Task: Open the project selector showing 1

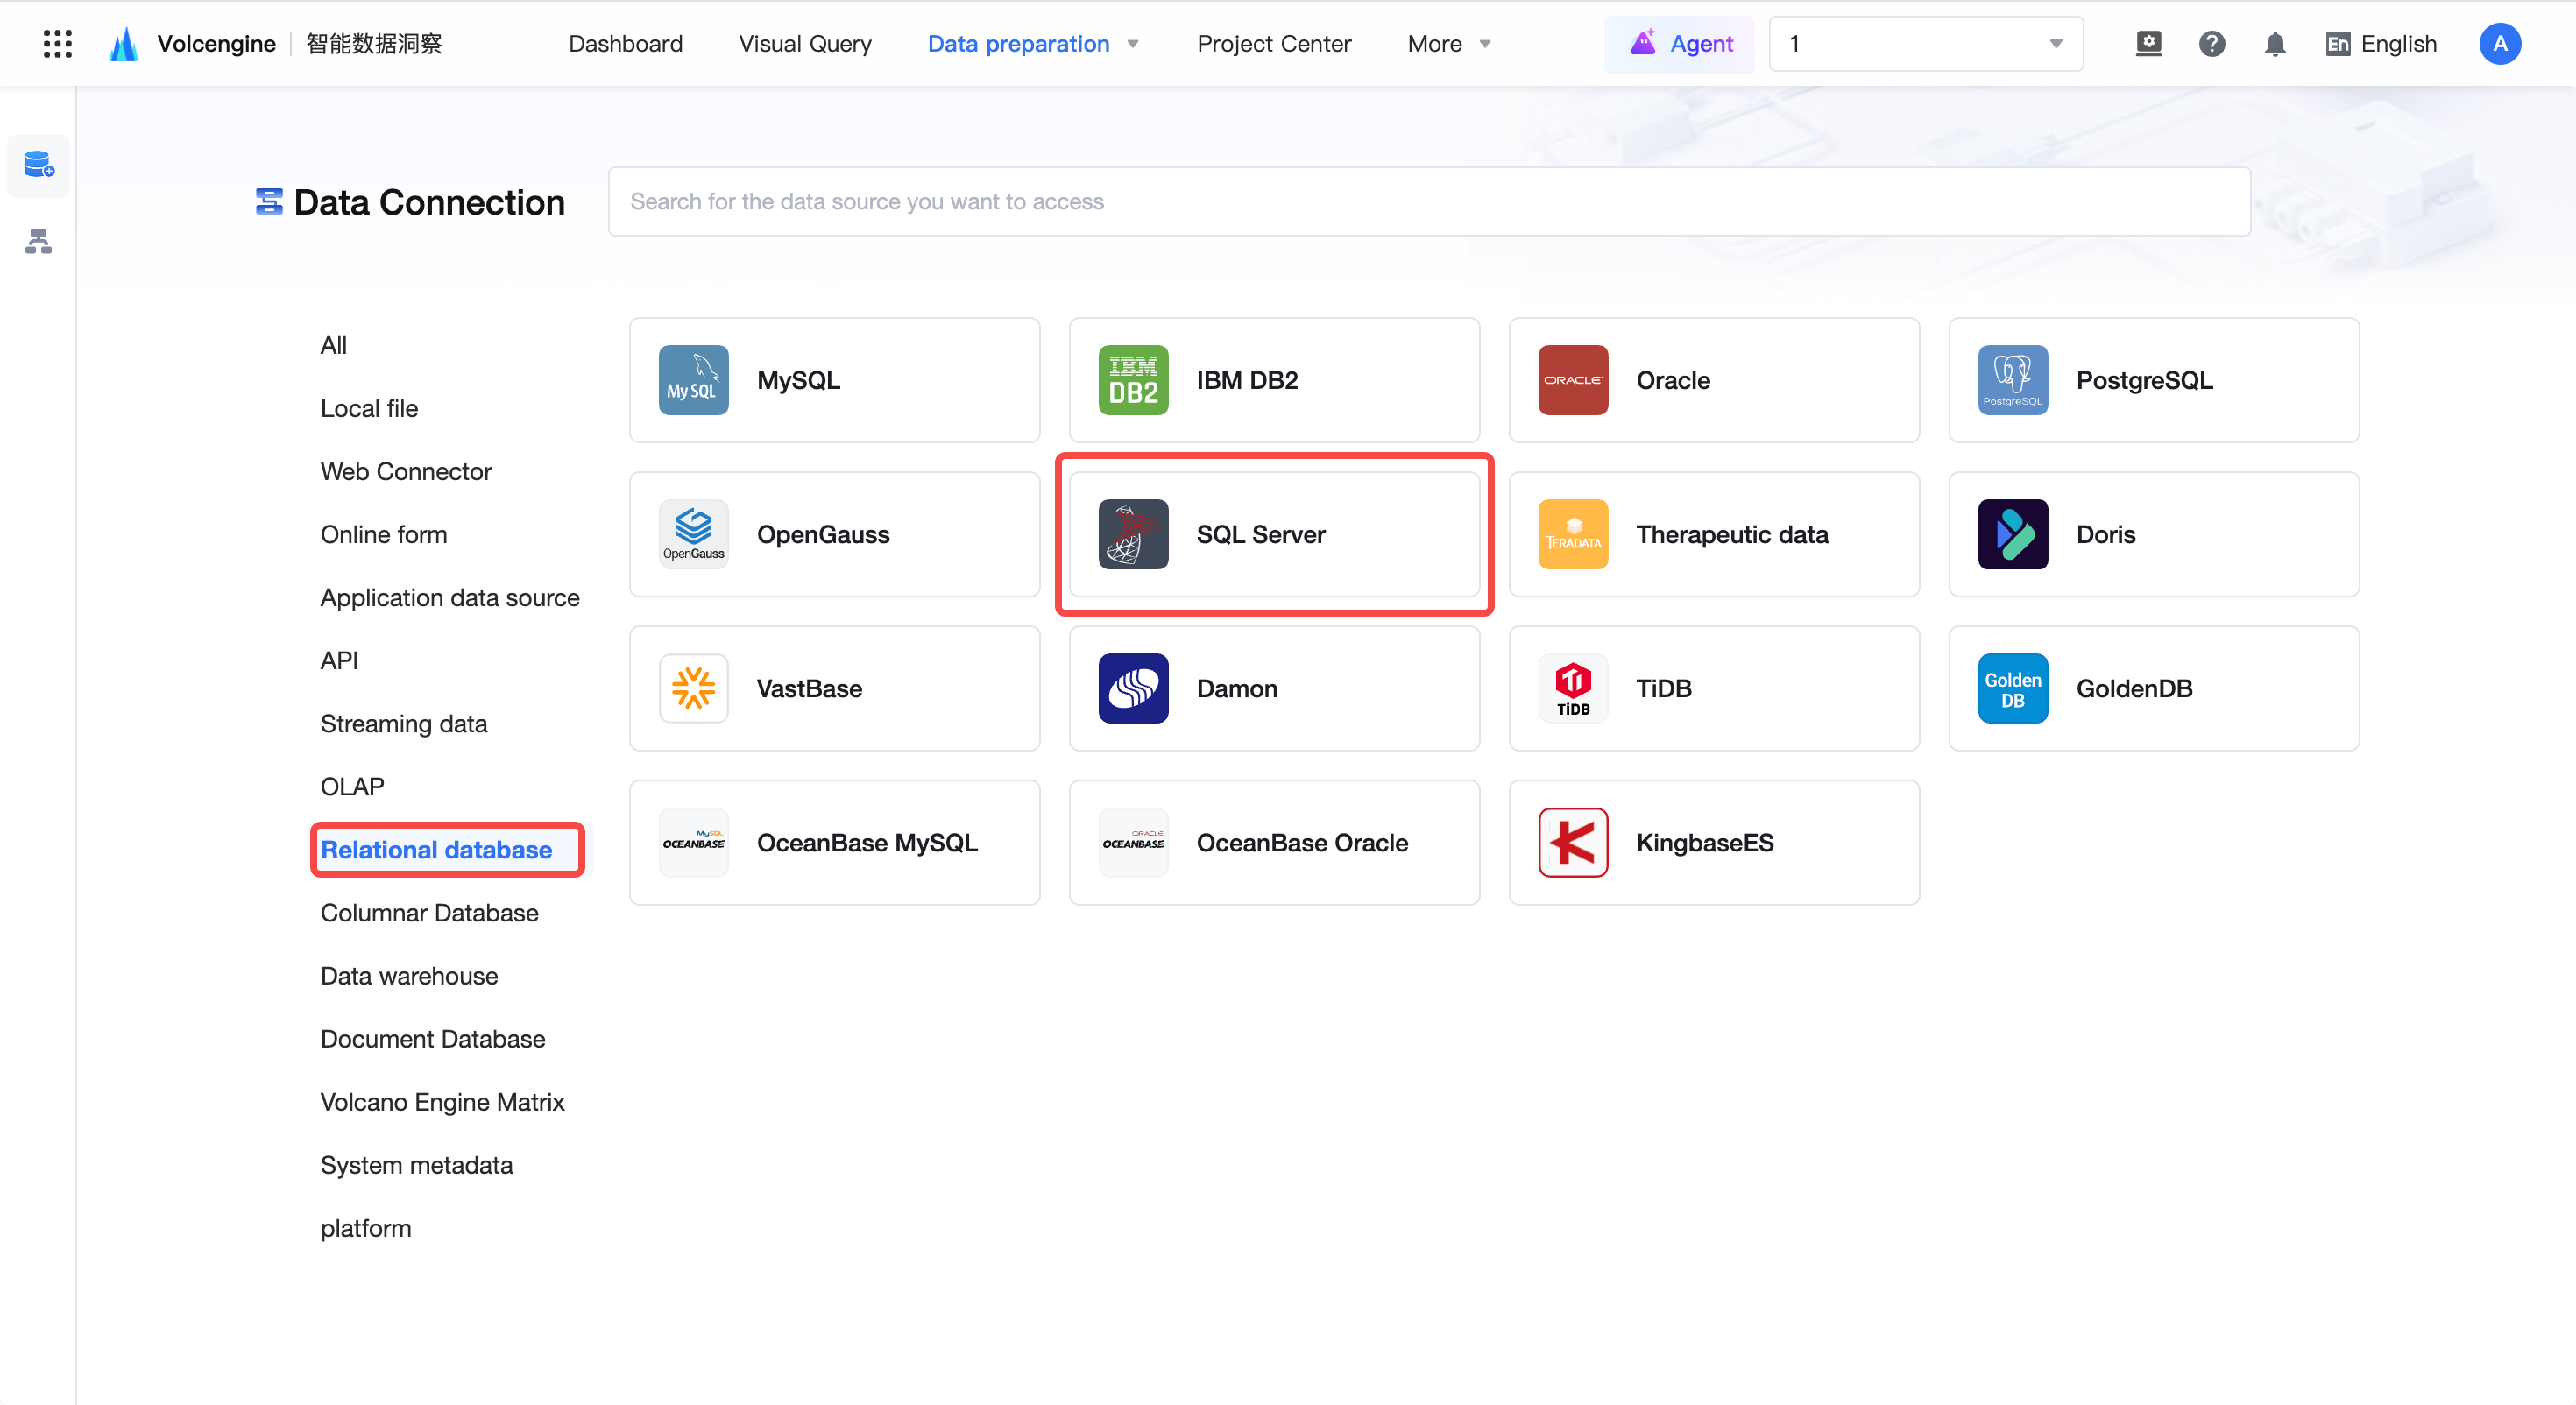Action: 1925,44
